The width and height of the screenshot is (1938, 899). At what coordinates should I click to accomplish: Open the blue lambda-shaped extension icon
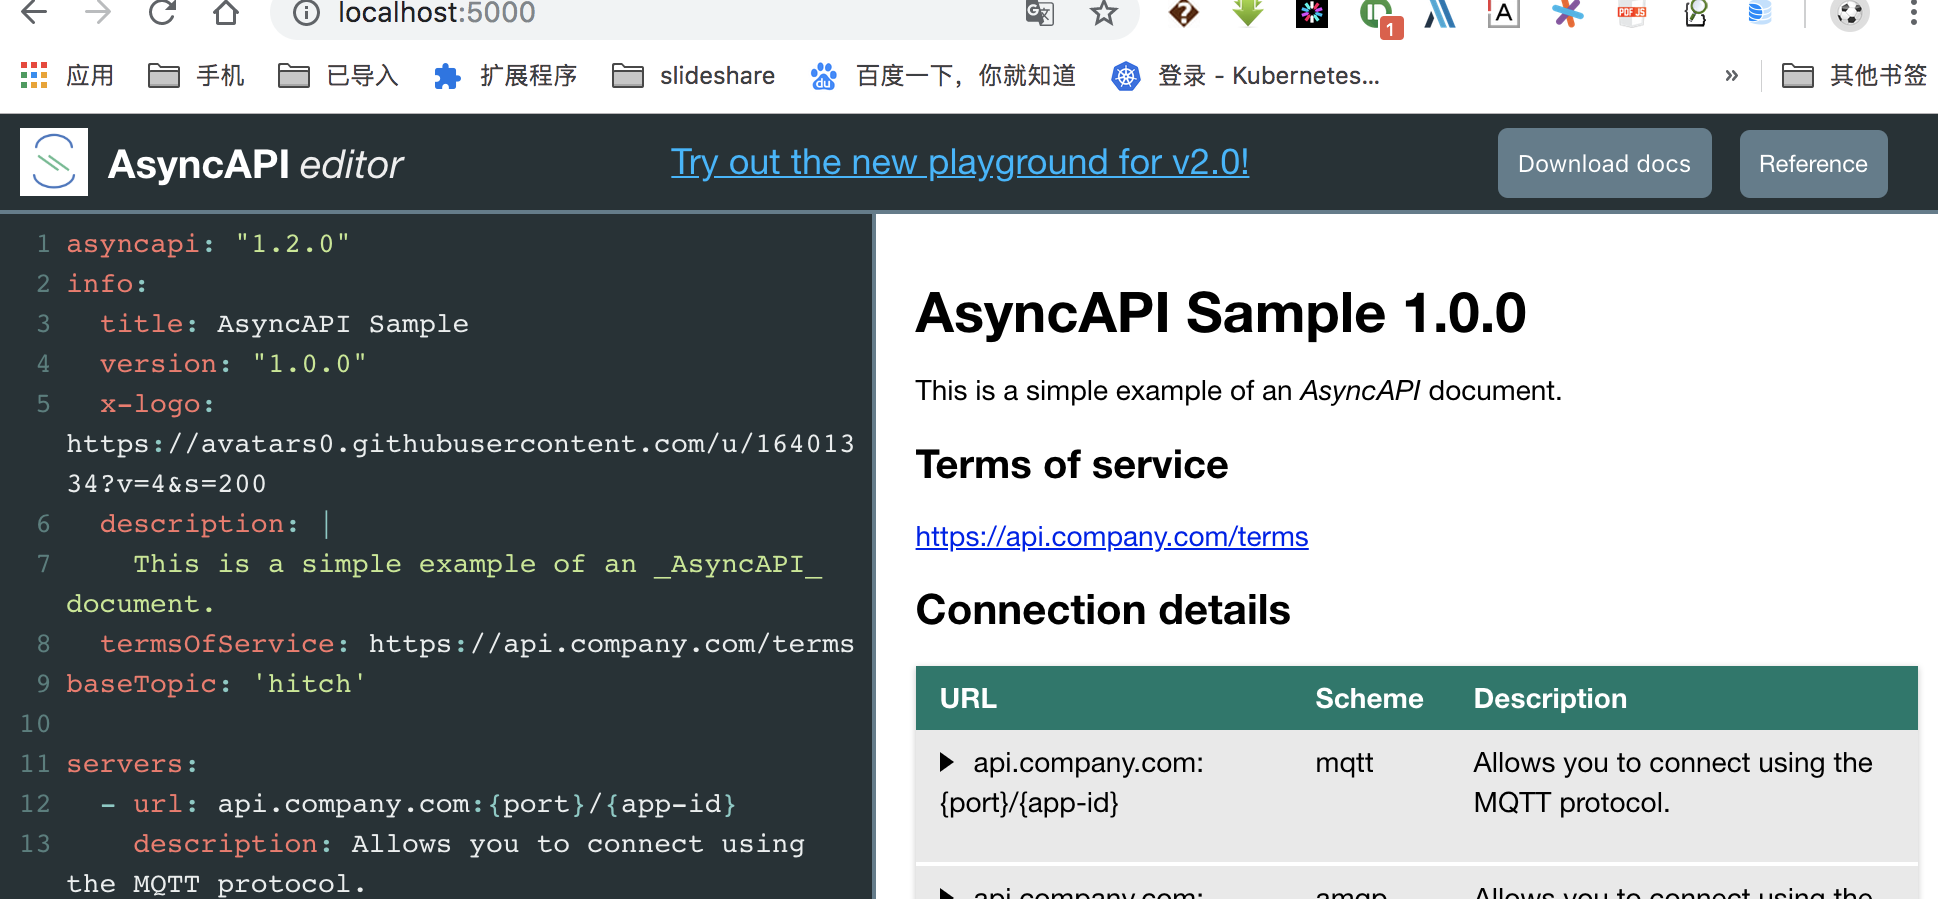coord(1440,13)
